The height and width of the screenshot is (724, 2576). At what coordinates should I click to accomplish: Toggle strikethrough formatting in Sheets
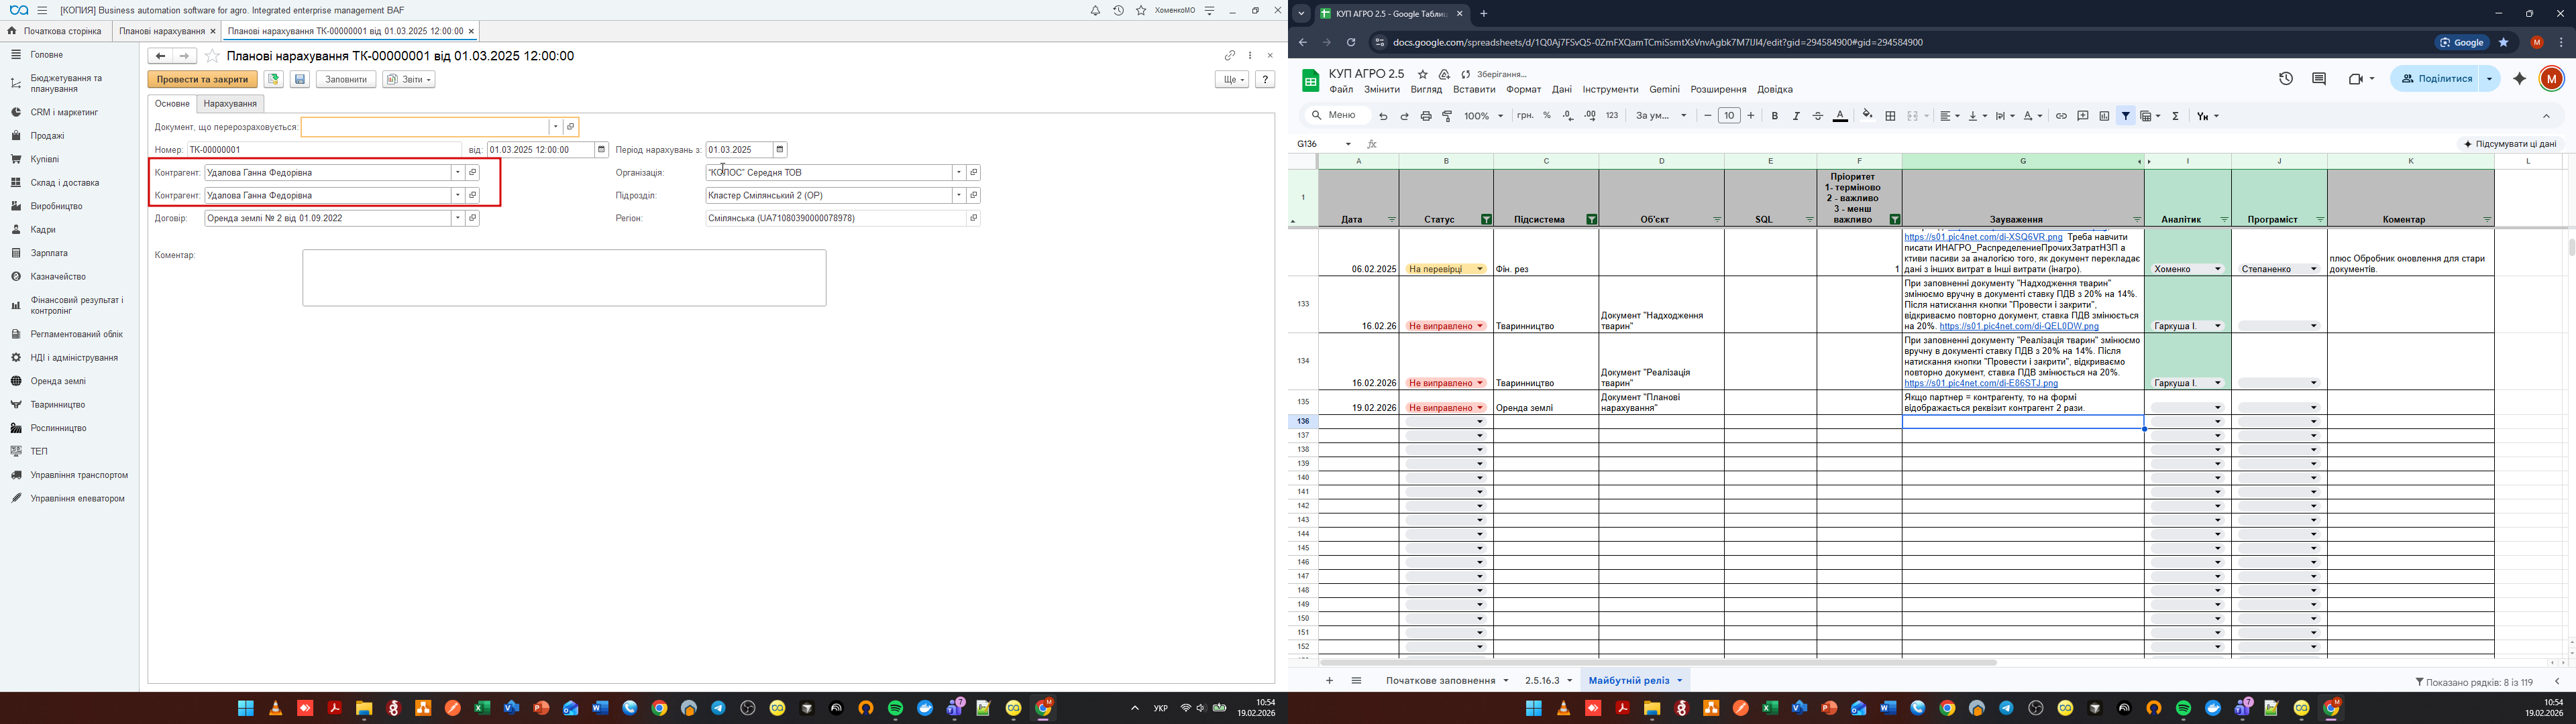(x=1818, y=116)
